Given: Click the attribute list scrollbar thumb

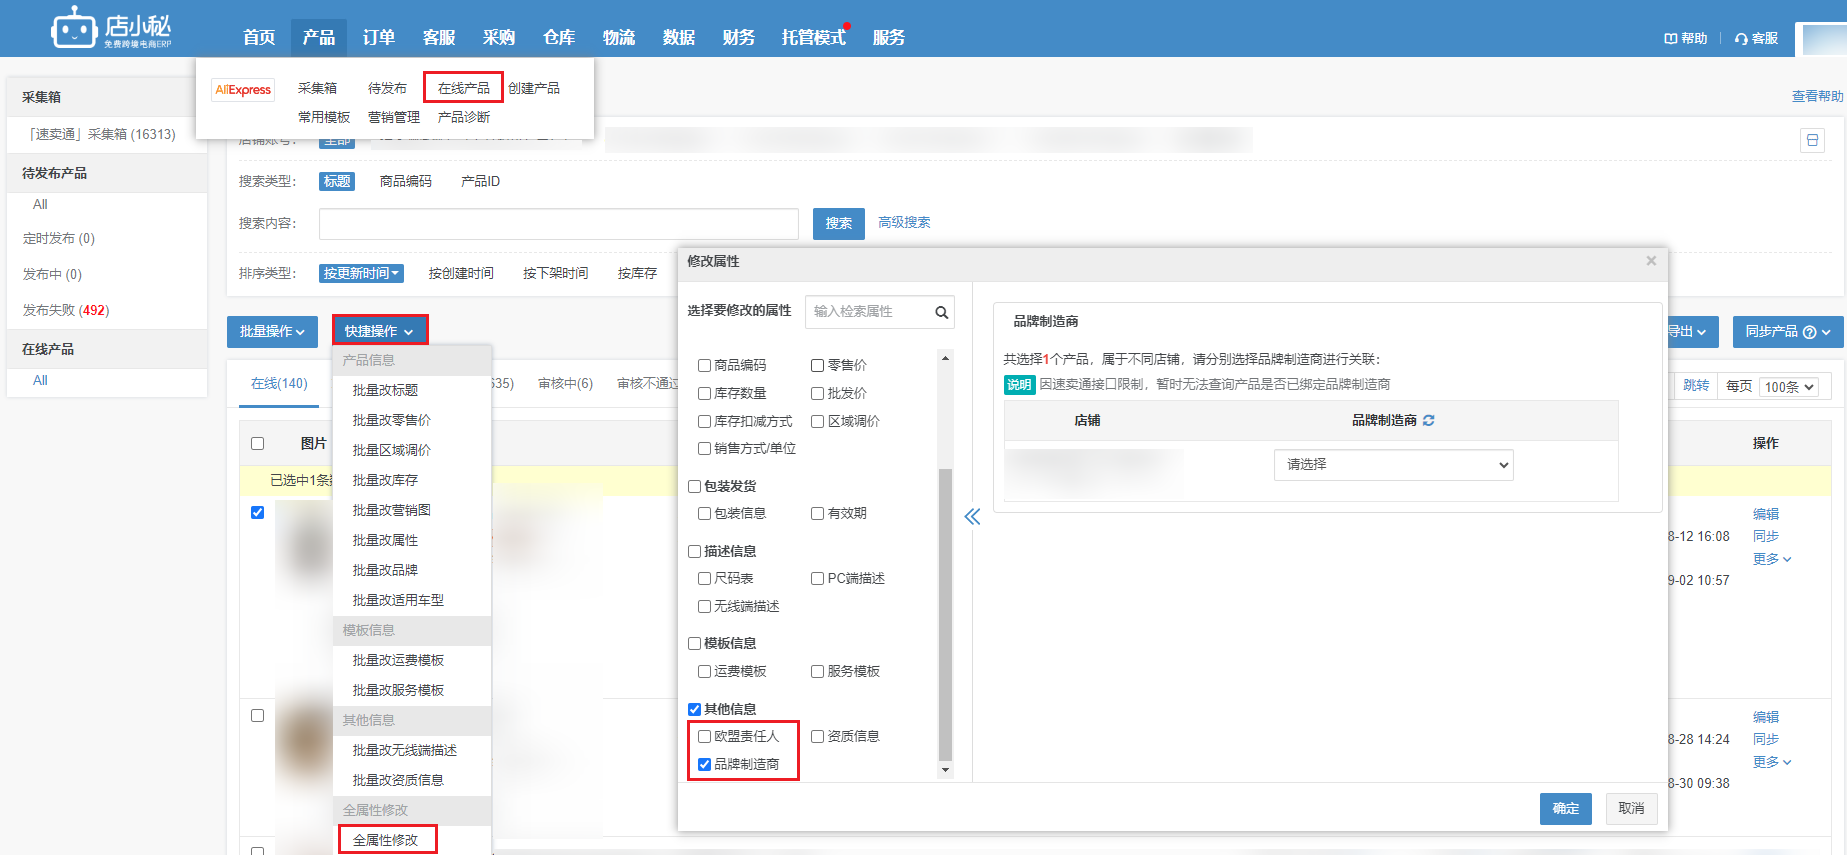Looking at the screenshot, I should point(945,615).
